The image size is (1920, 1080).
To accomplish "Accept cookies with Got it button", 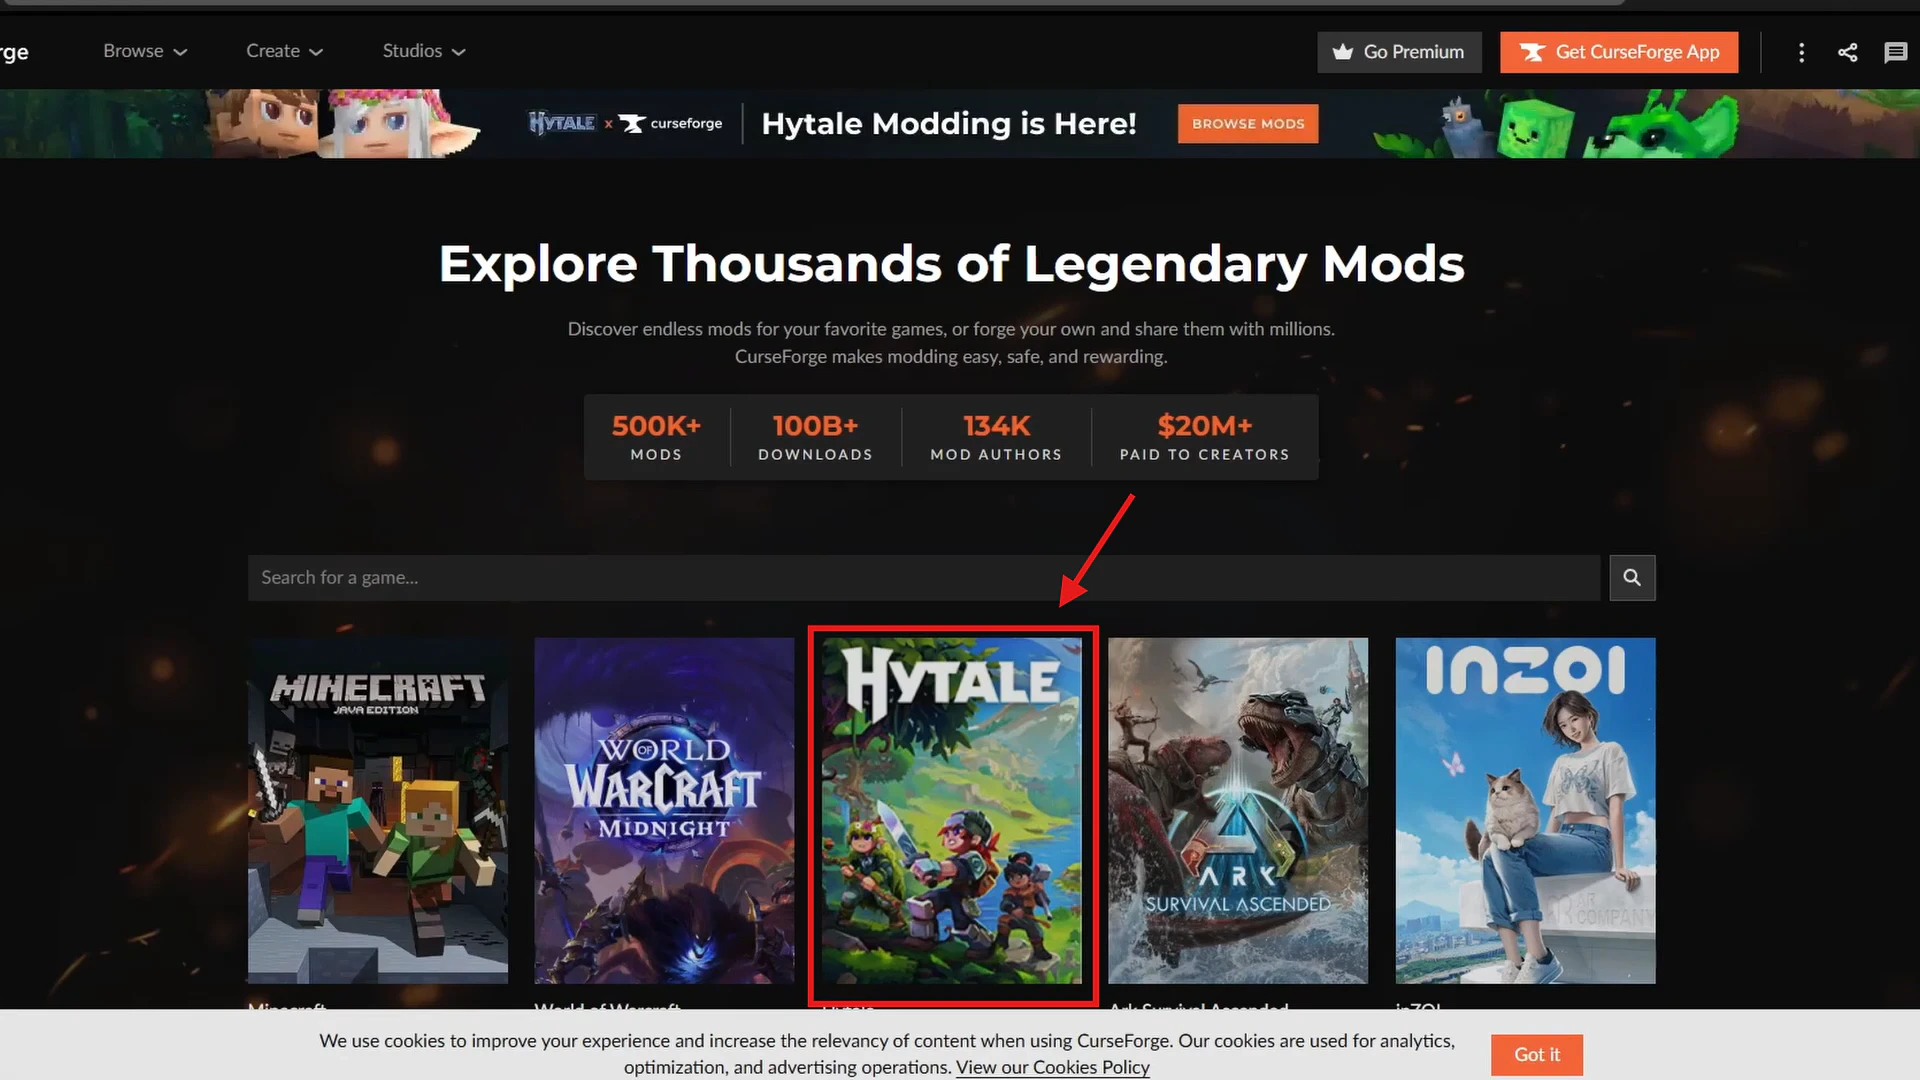I will pos(1537,1055).
